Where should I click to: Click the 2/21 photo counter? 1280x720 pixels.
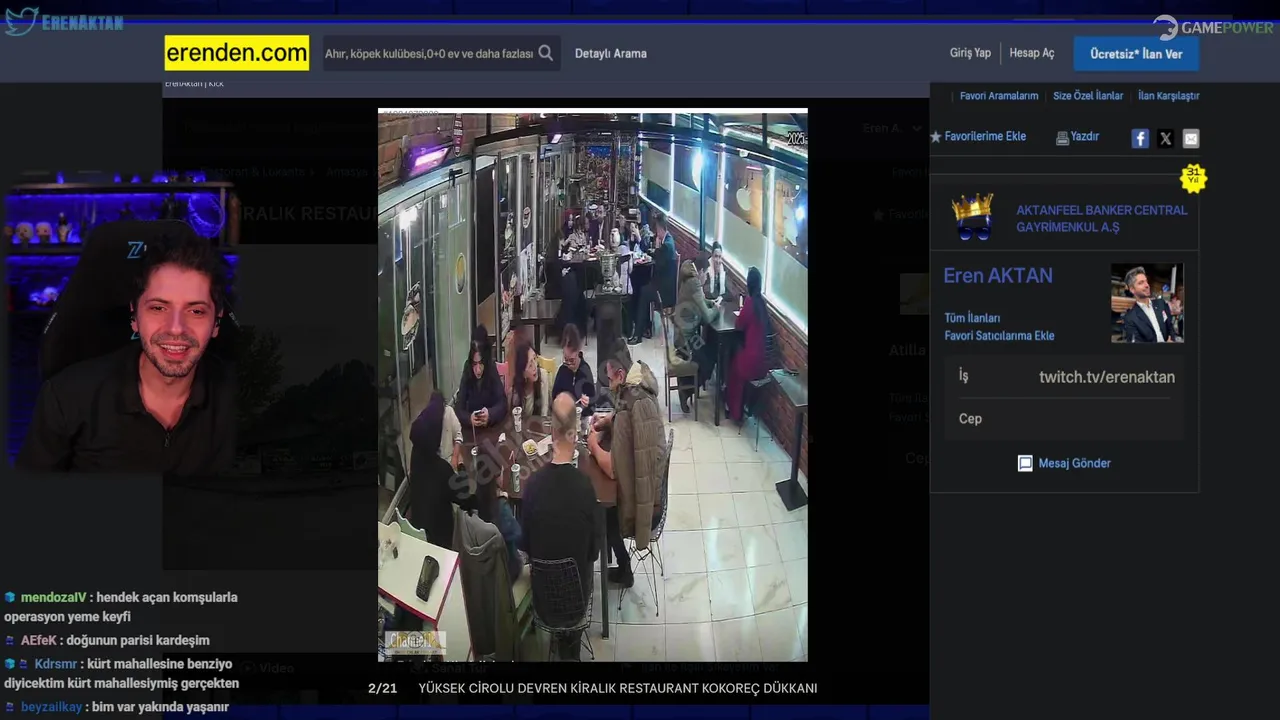click(382, 688)
